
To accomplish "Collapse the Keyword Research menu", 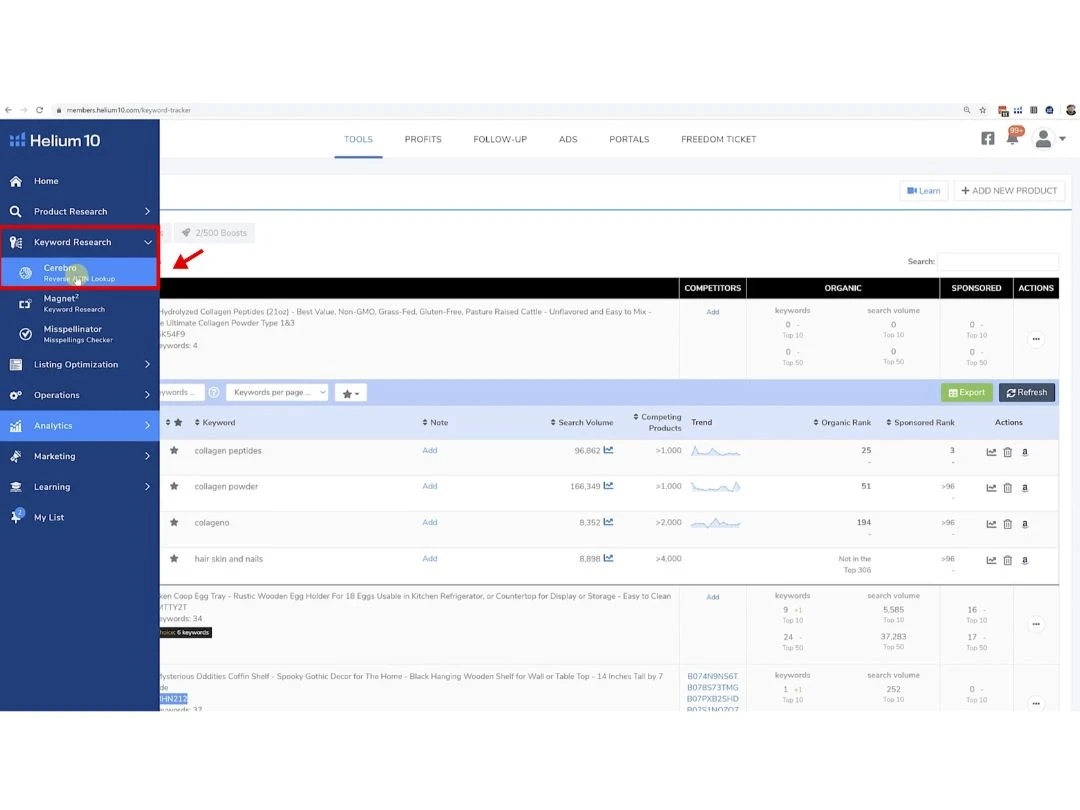I will (x=147, y=242).
